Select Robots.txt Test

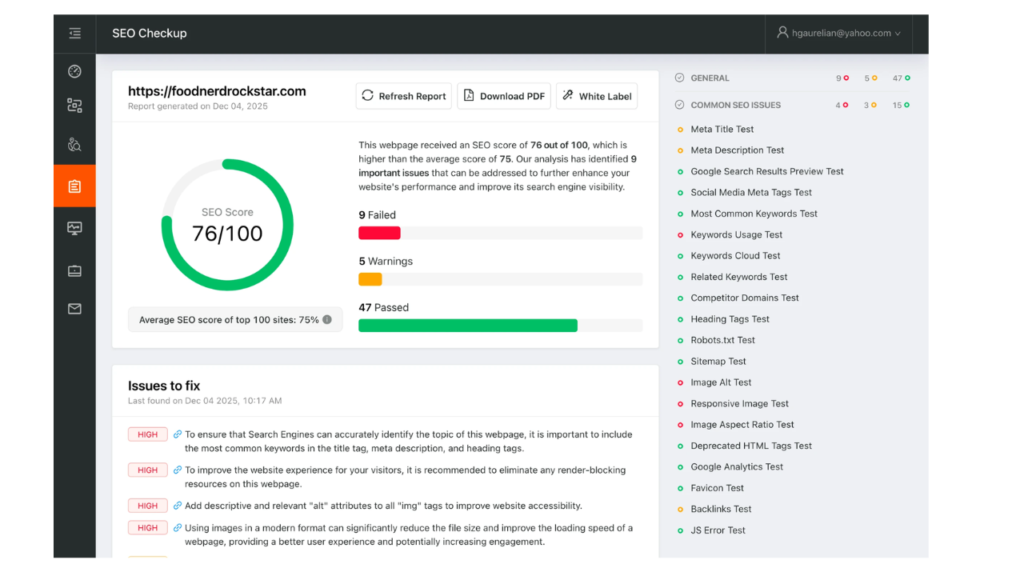722,340
